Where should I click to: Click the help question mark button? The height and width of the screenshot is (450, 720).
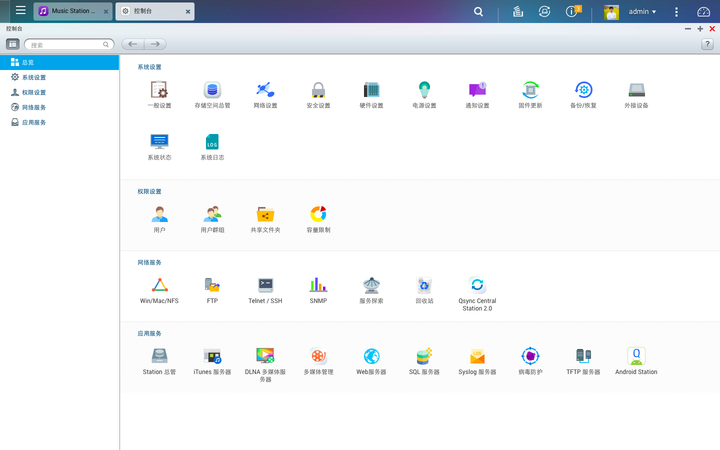[x=707, y=44]
